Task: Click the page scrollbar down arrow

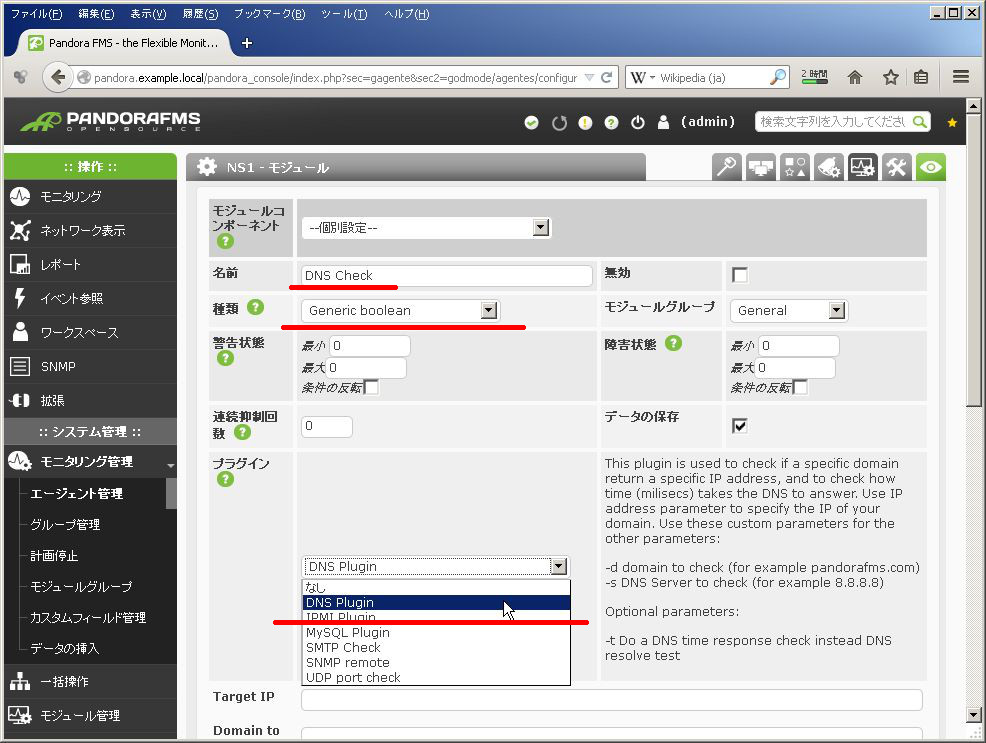Action: pyautogui.click(x=973, y=714)
